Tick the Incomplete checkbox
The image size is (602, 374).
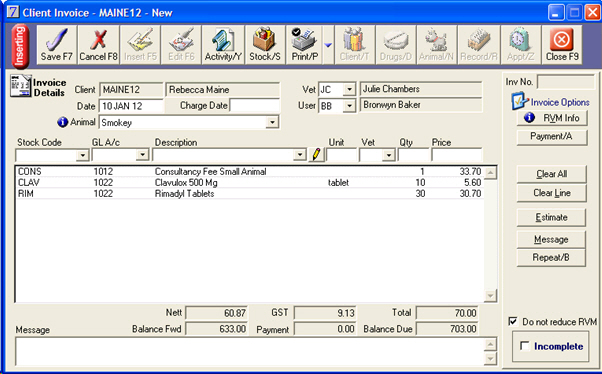click(524, 346)
